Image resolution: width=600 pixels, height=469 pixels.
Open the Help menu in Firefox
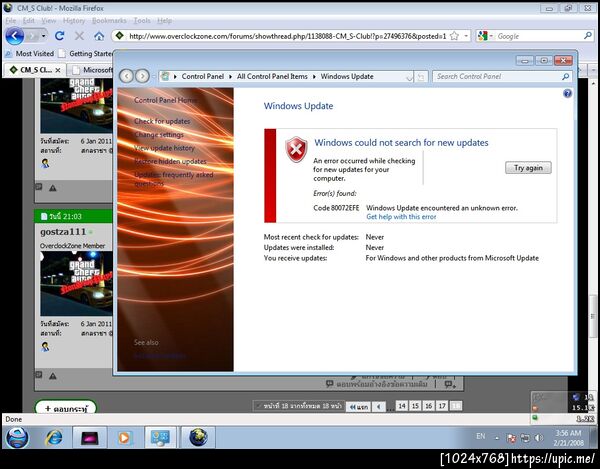[165, 21]
